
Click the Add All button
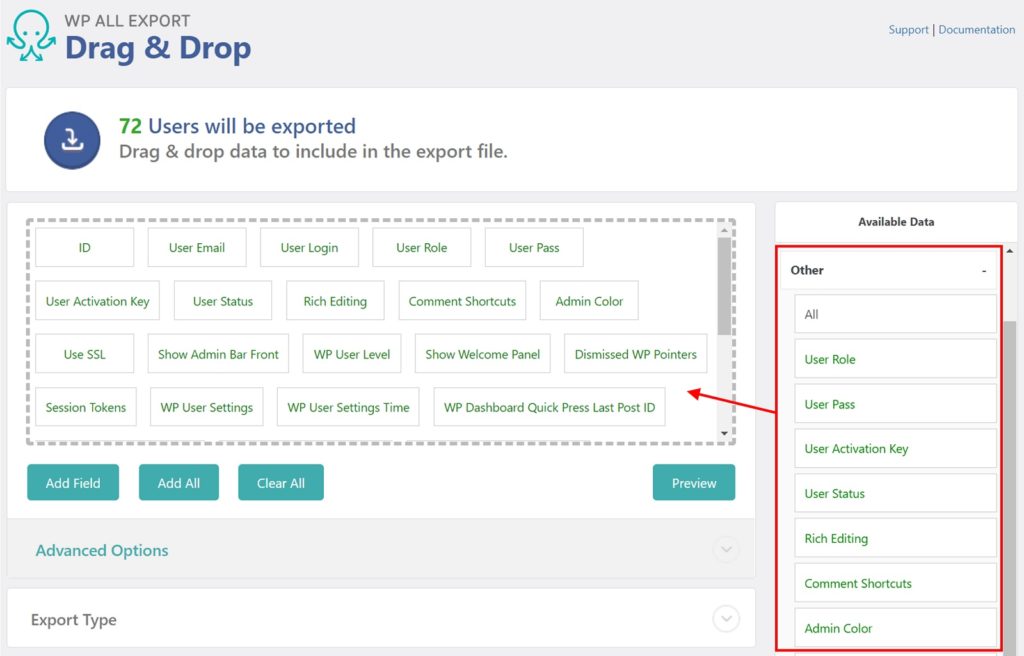(178, 482)
